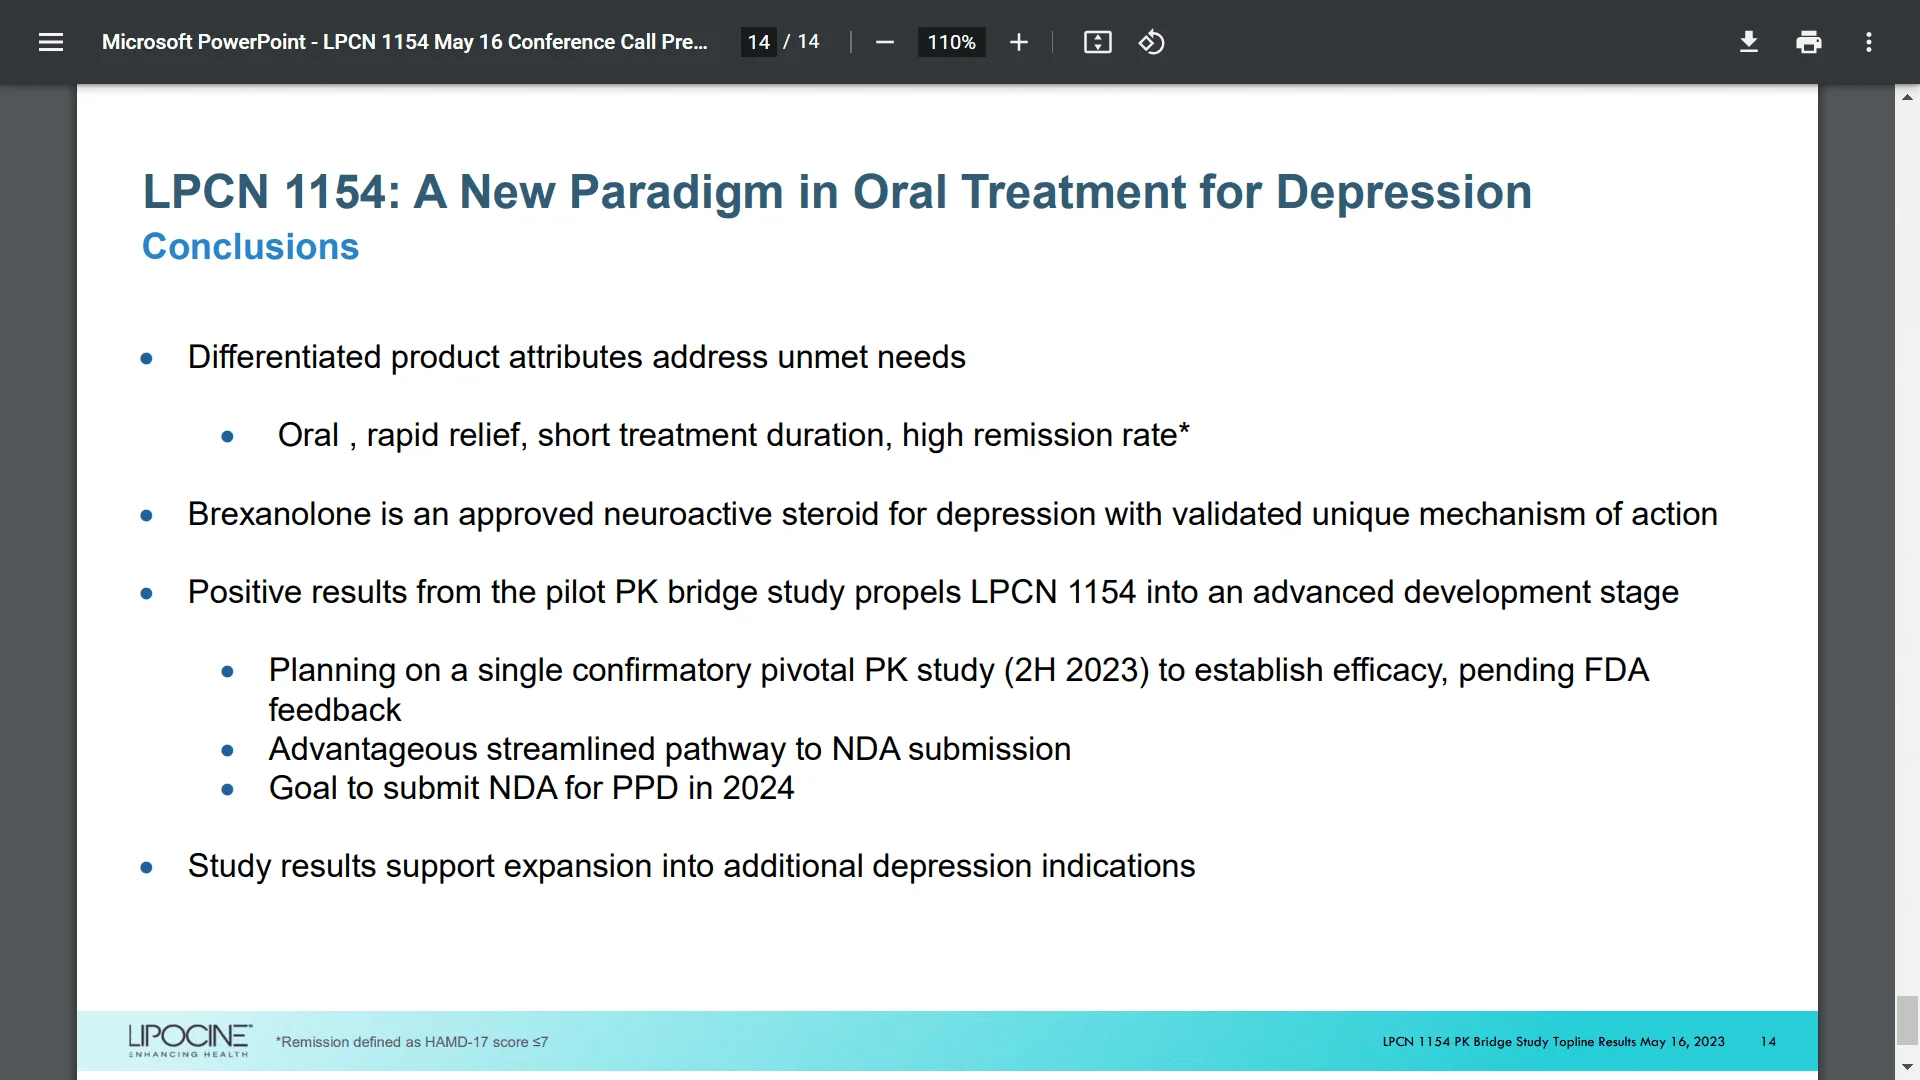
Task: Edit the 110% zoom level field
Action: (x=951, y=42)
